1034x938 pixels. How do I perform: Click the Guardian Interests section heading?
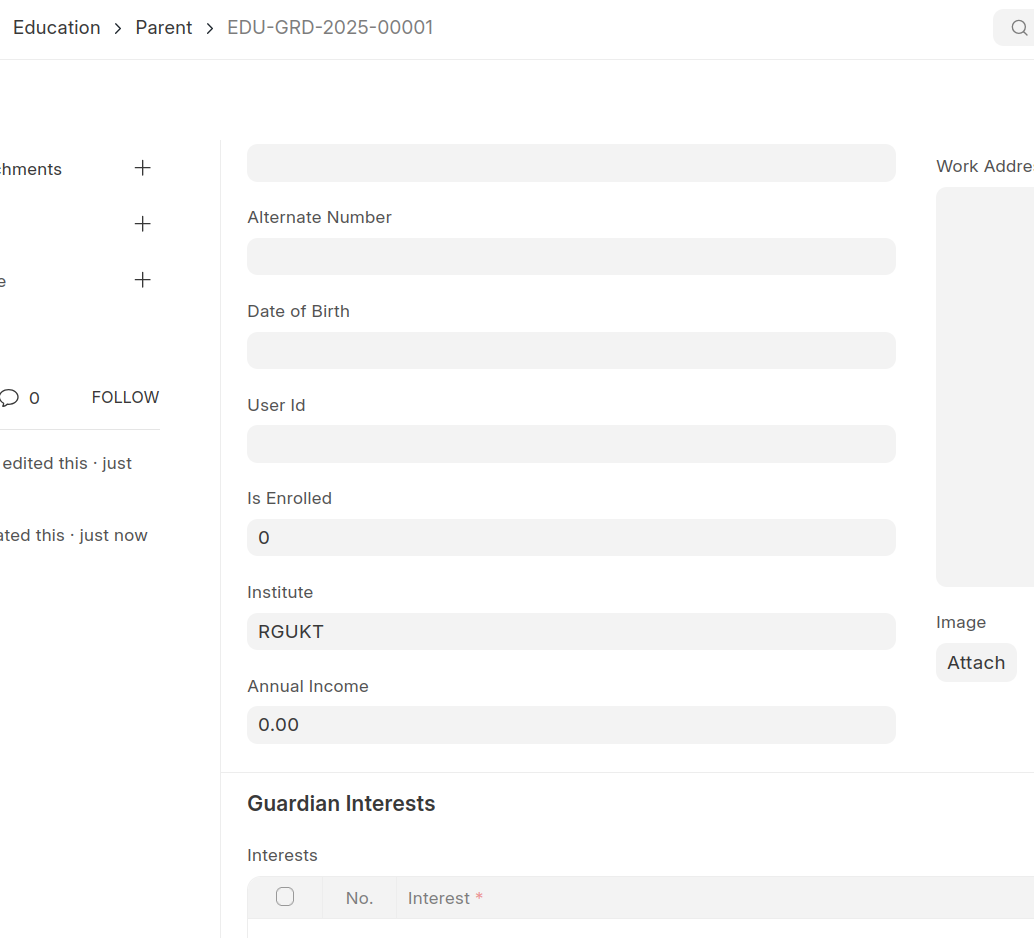click(341, 804)
